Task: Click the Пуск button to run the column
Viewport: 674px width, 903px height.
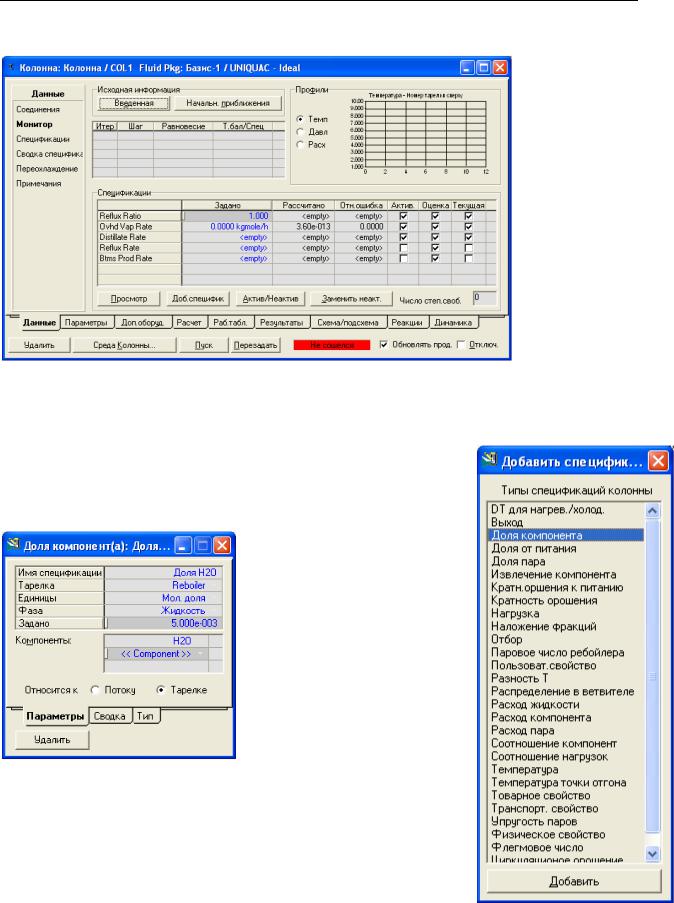Action: click(x=204, y=346)
